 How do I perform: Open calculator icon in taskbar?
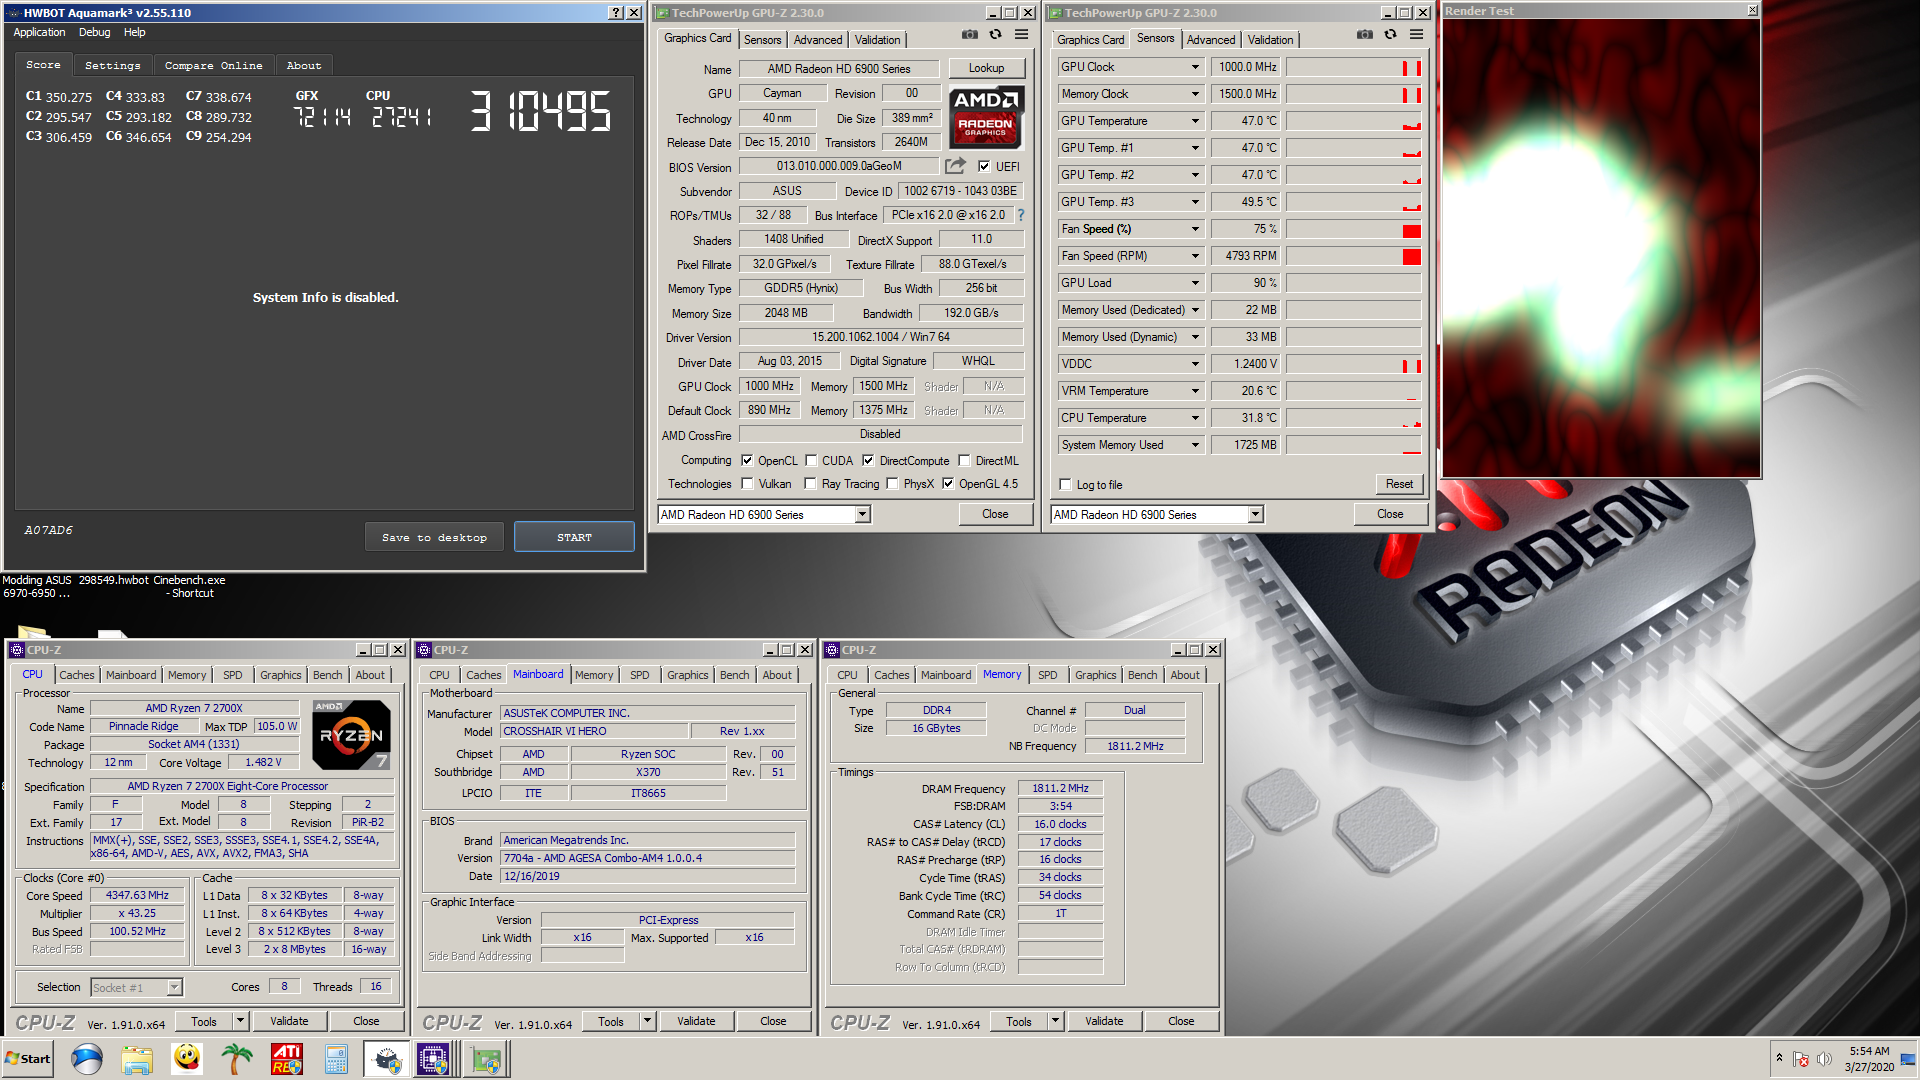click(x=336, y=1059)
